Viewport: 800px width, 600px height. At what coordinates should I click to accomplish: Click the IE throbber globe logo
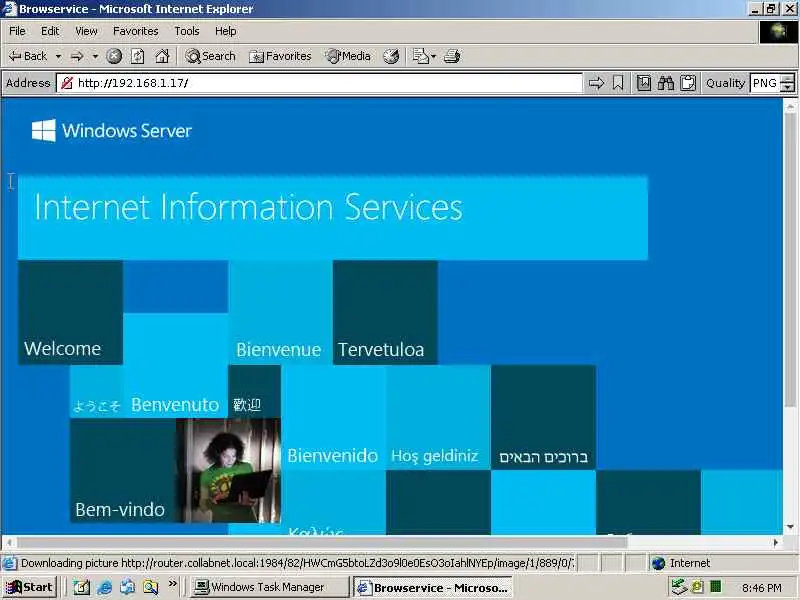[778, 32]
